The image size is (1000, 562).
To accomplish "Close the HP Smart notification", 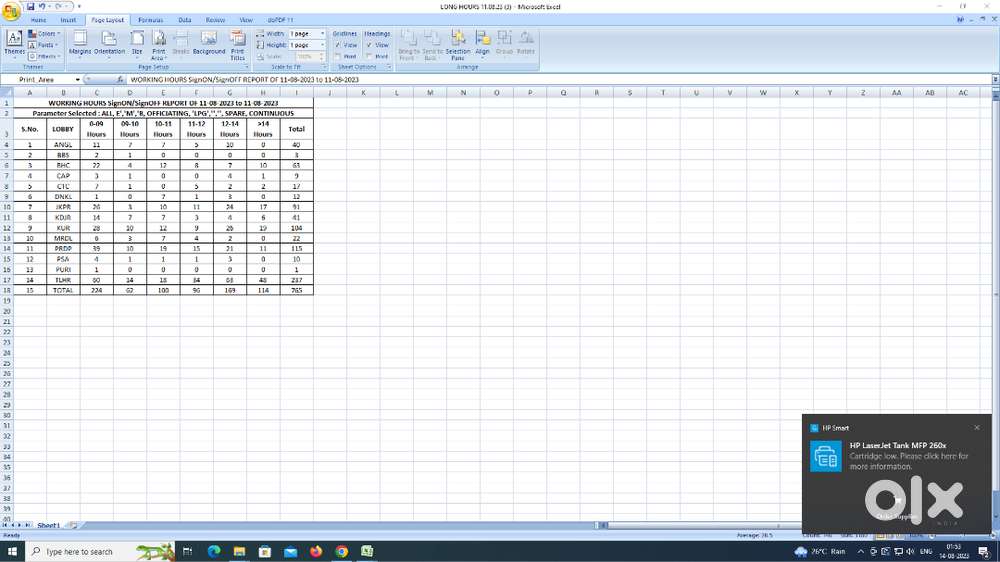I will point(977,427).
